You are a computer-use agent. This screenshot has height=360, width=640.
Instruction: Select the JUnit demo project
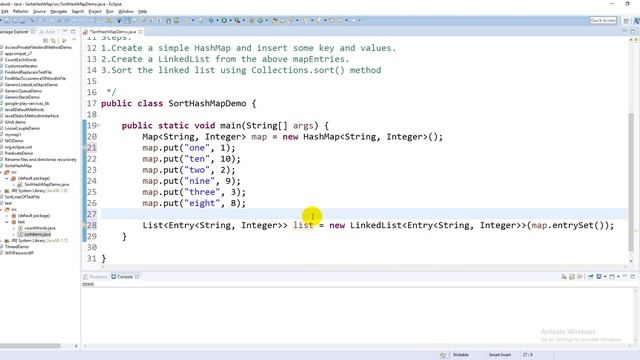(15, 122)
